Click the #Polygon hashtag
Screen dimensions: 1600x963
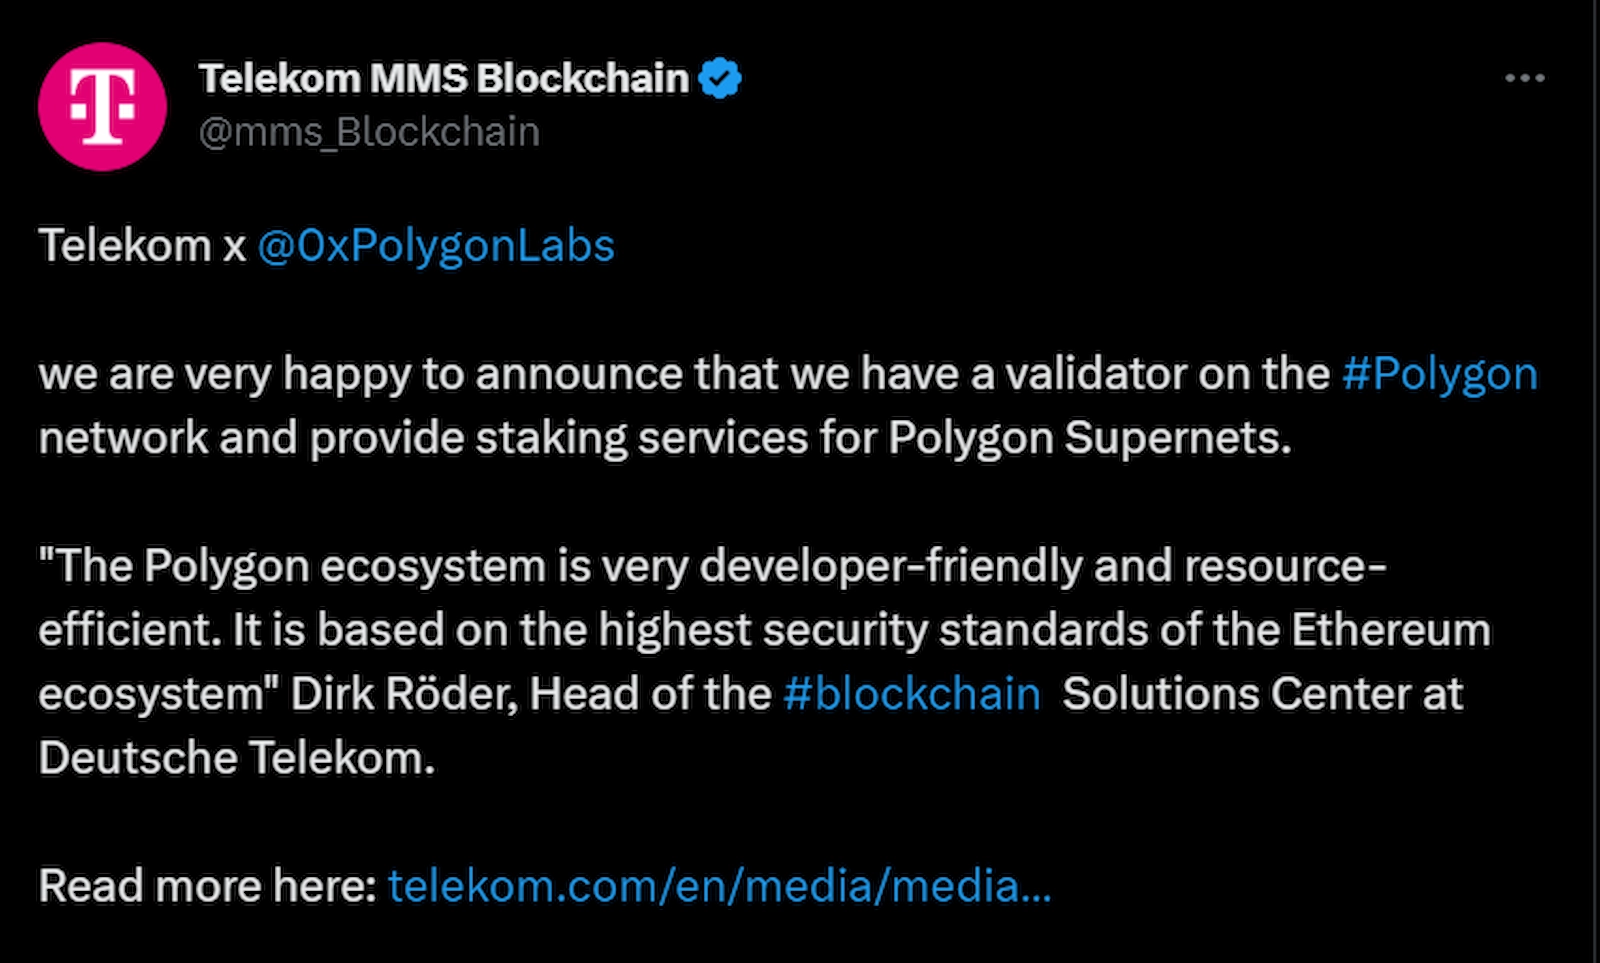[x=1440, y=373]
